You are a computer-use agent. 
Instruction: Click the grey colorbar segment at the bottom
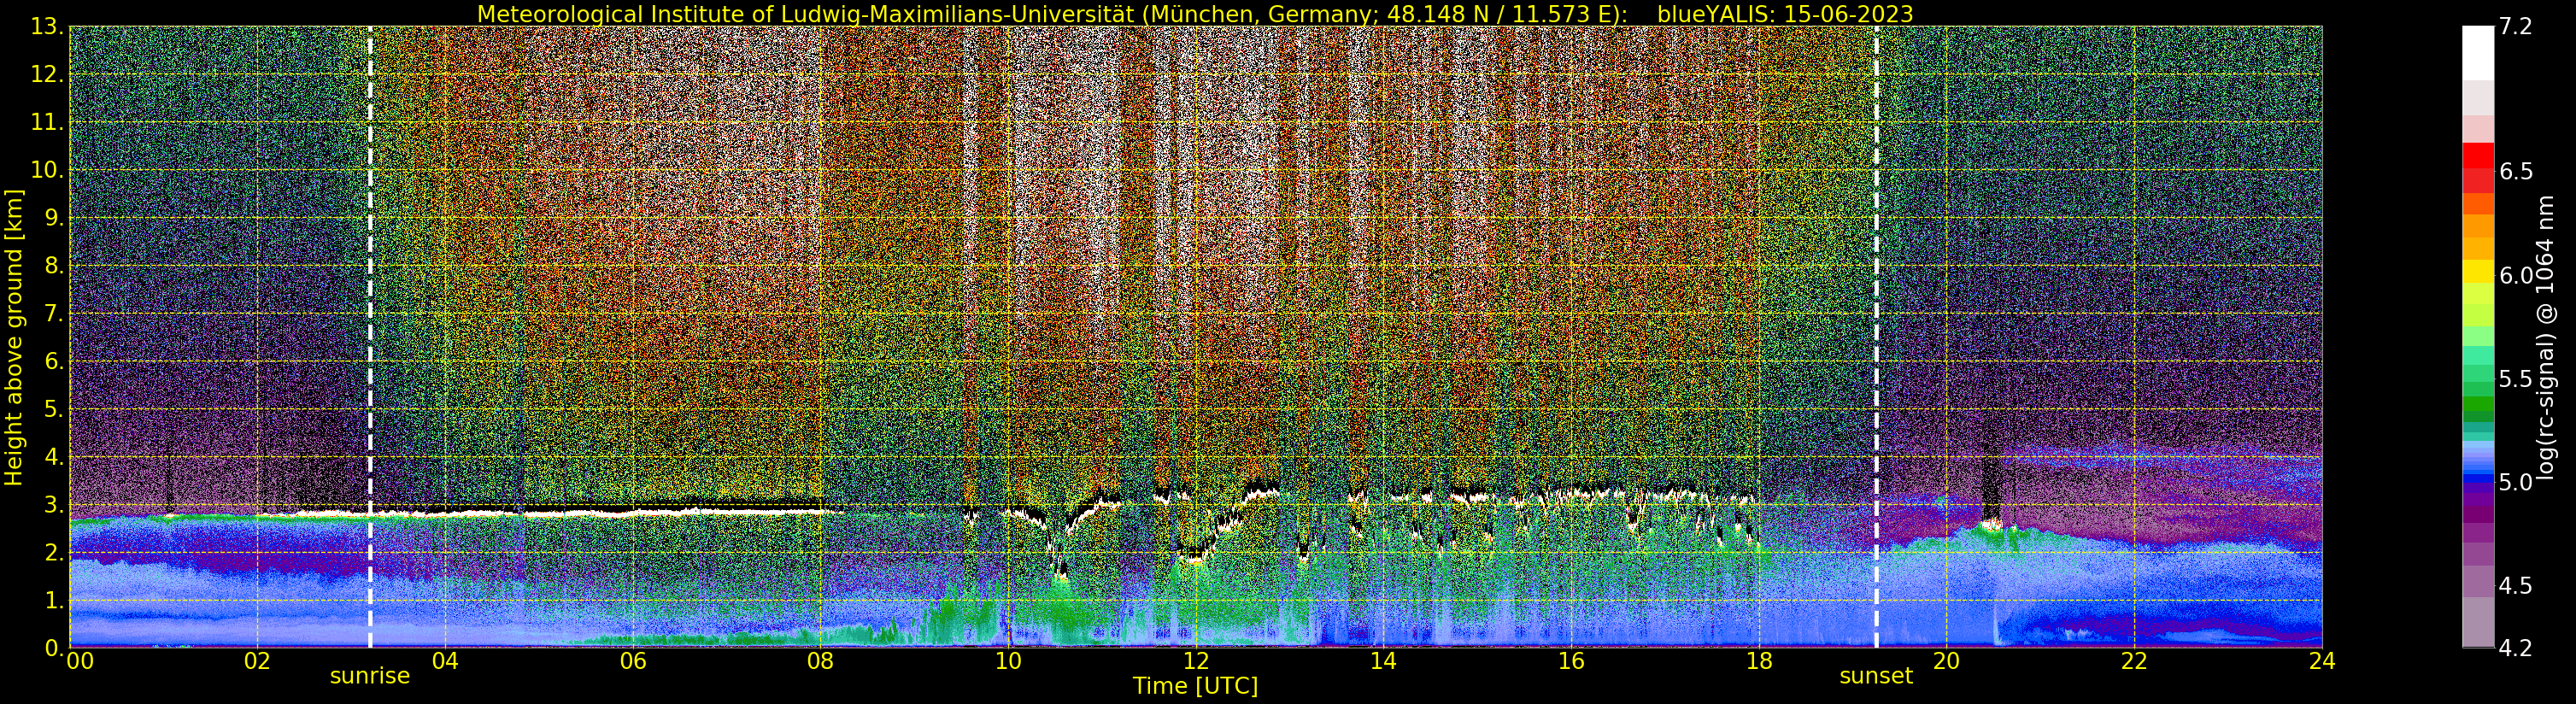(x=2478, y=622)
